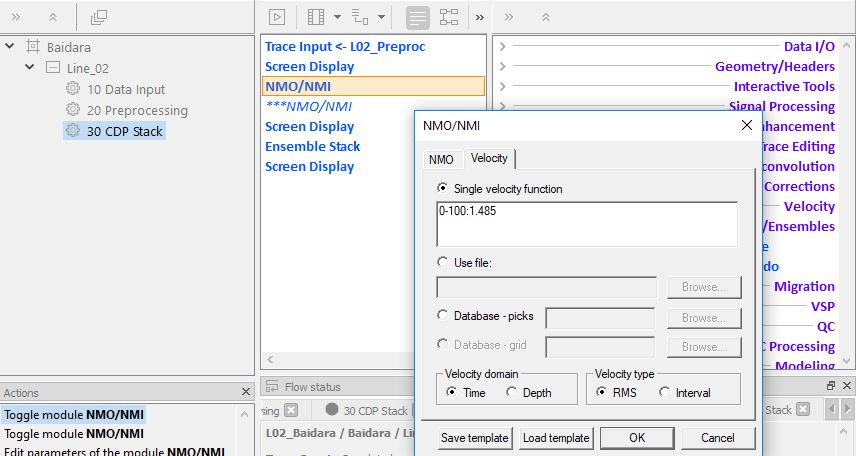Click Save template button
857x456 pixels.
[x=474, y=438]
